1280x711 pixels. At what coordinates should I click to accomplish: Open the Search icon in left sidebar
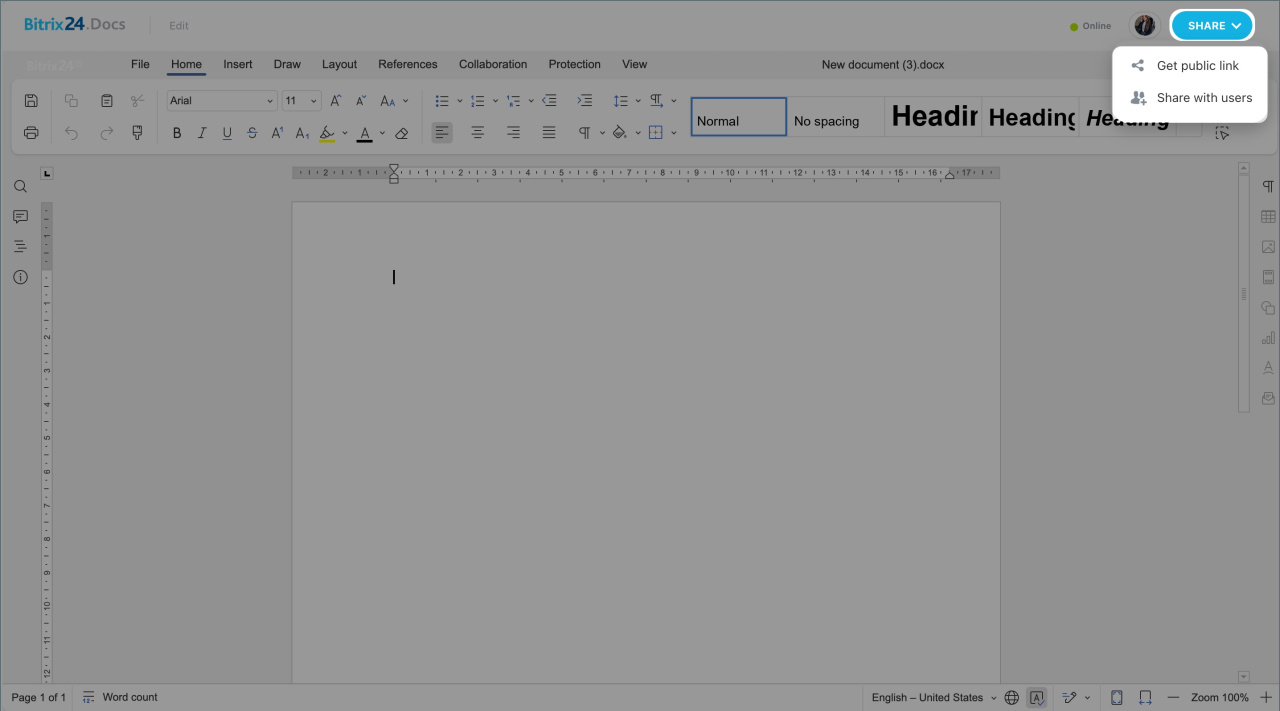tap(20, 187)
